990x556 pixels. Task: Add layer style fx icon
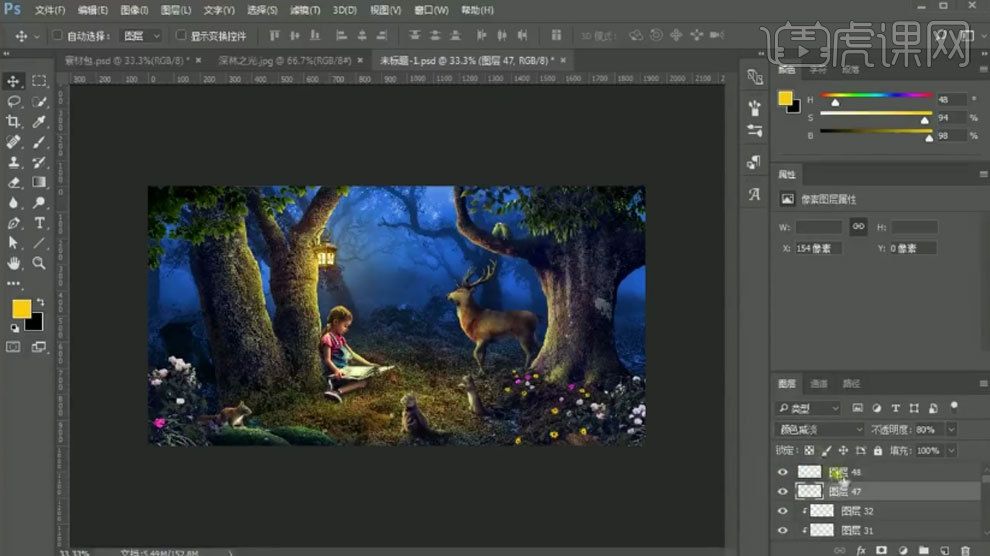coord(861,550)
